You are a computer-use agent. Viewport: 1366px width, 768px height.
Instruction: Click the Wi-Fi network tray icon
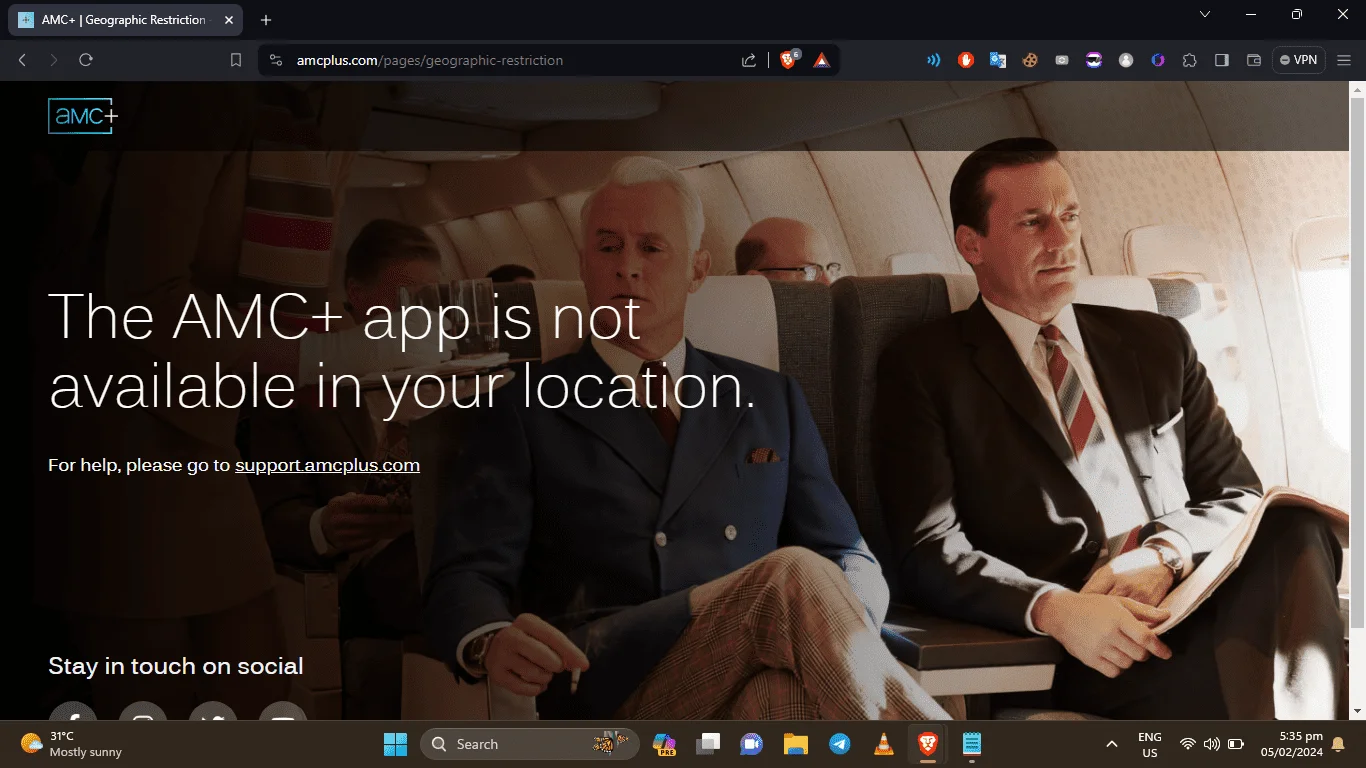pos(1188,744)
